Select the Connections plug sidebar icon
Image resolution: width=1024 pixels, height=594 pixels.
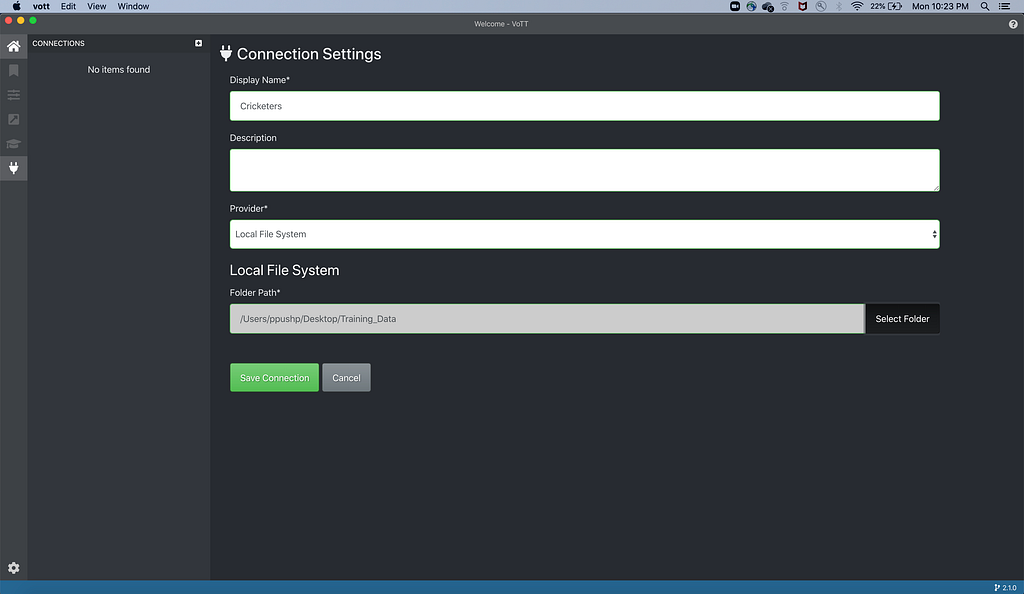pos(14,168)
